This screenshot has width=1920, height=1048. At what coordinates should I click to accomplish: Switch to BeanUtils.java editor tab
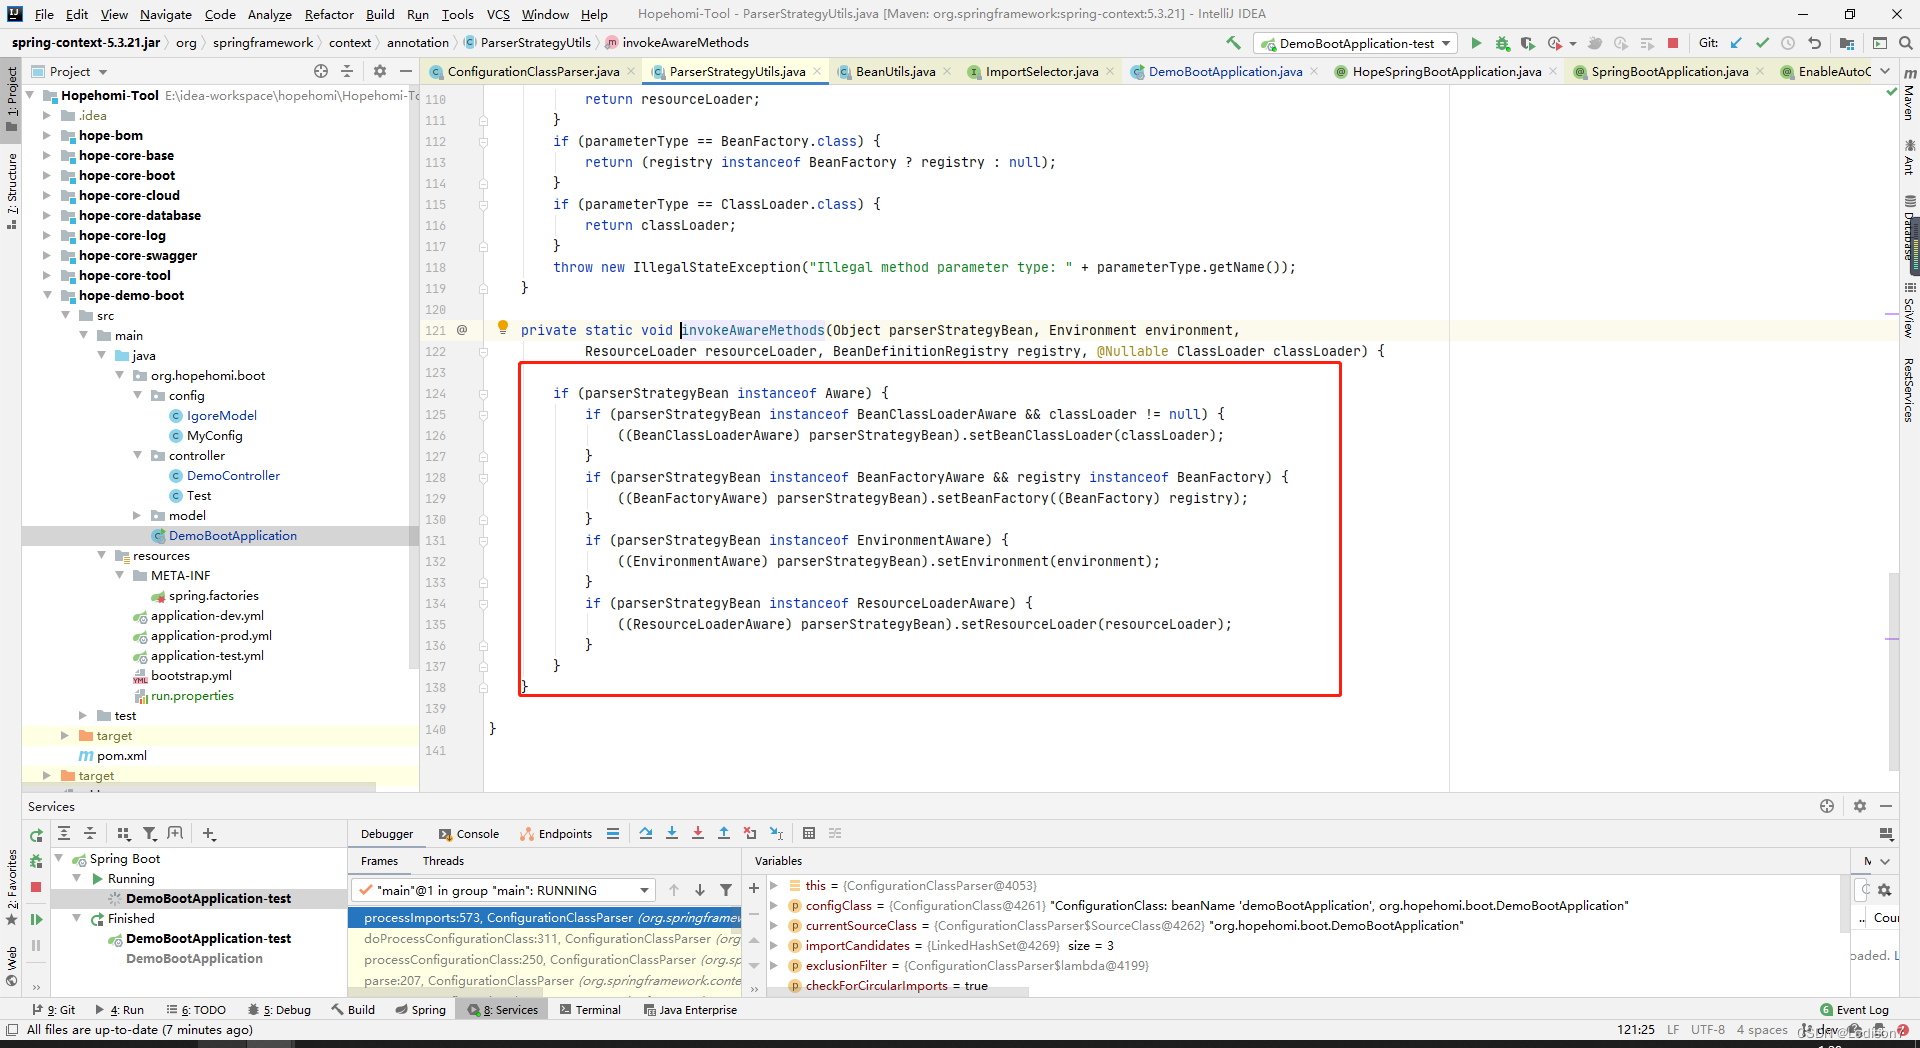click(x=887, y=71)
